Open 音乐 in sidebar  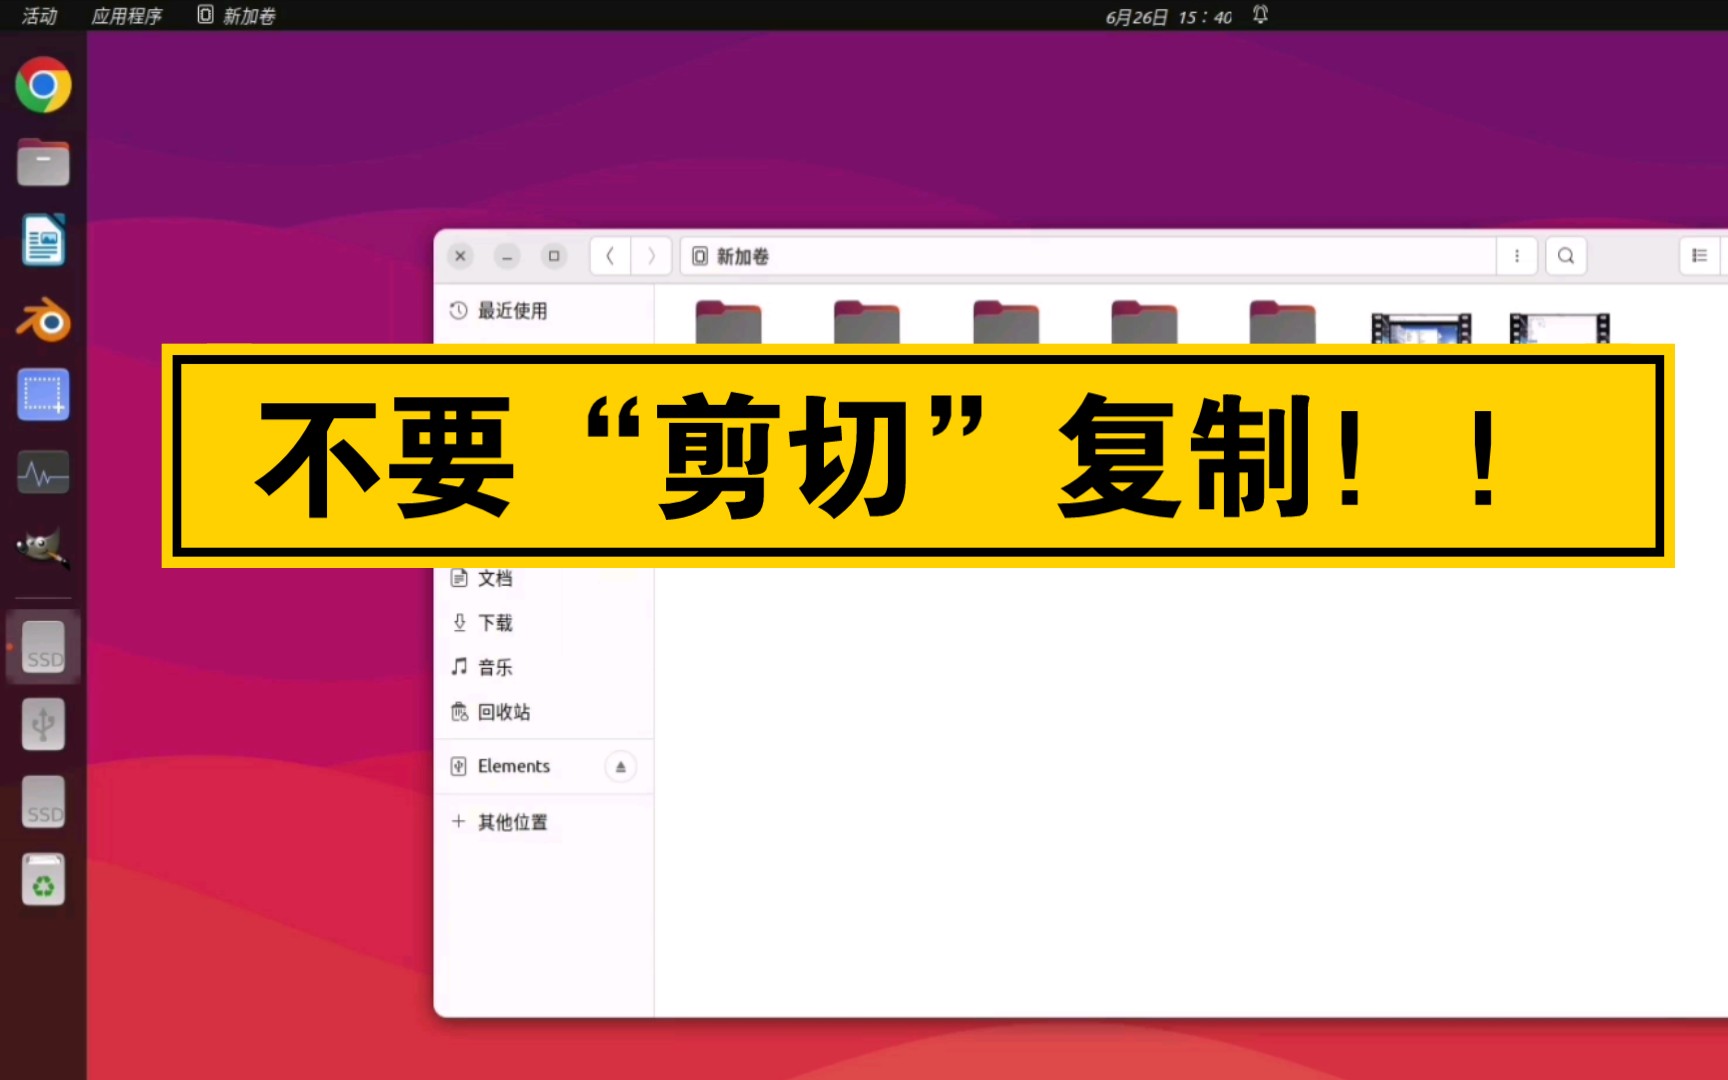(x=545, y=667)
